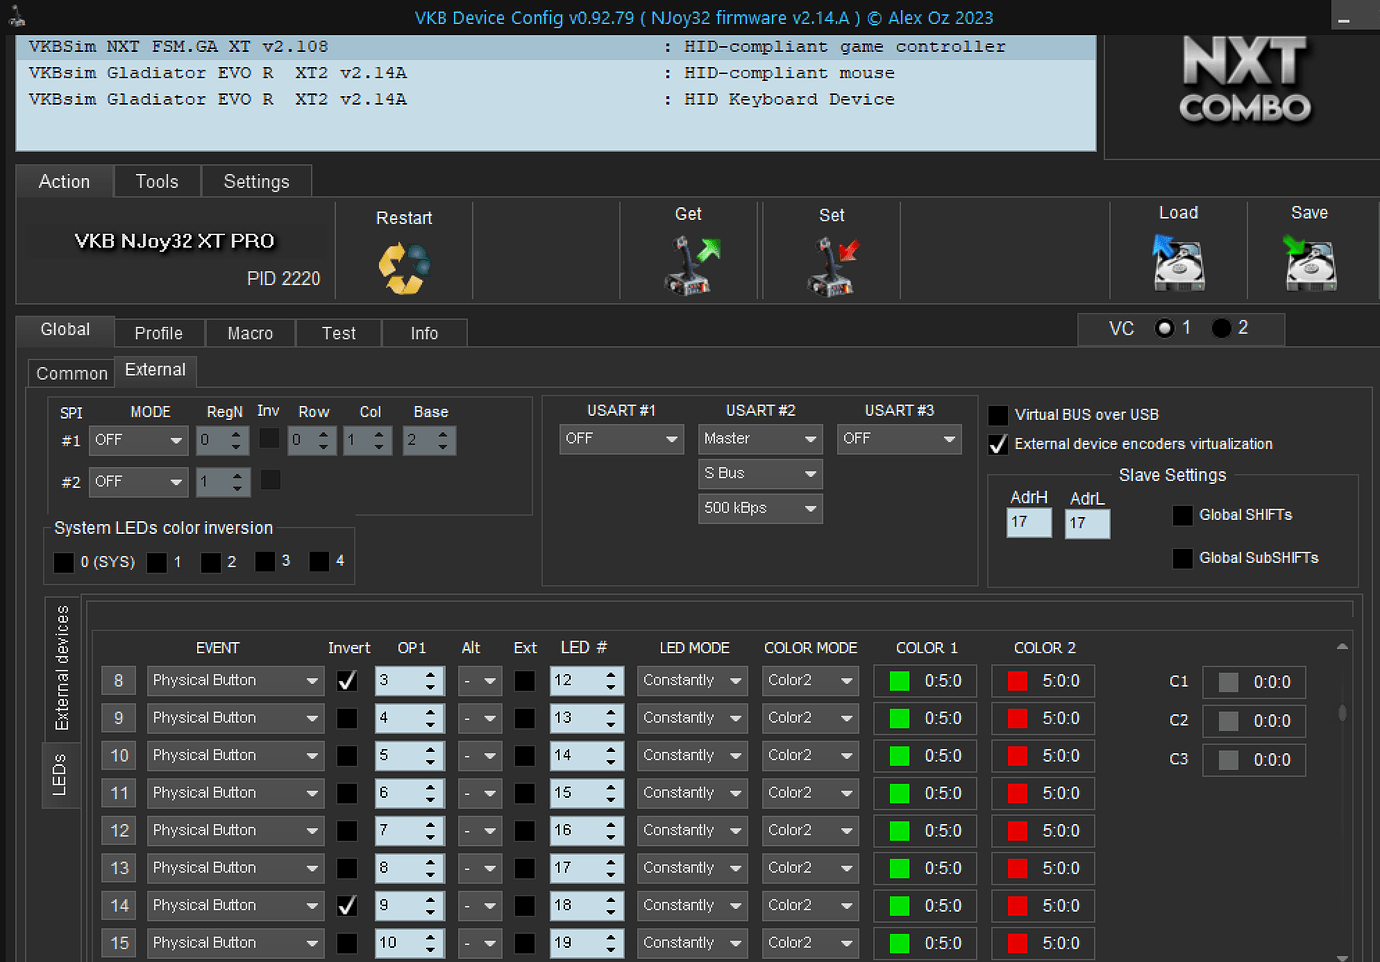Open the SPI #1 MODE dropdown

point(138,440)
